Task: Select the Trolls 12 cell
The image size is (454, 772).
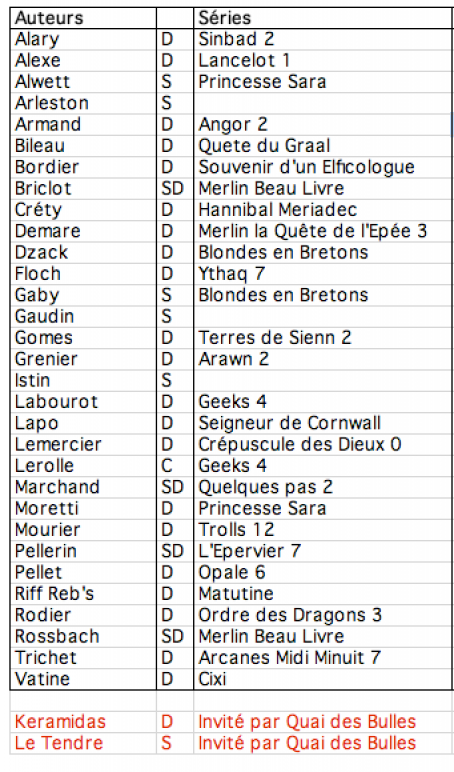Action: coord(323,530)
